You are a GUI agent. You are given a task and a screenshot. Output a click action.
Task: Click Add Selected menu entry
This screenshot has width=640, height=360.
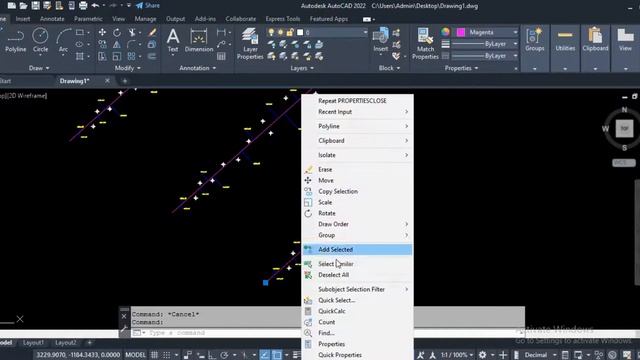358,249
